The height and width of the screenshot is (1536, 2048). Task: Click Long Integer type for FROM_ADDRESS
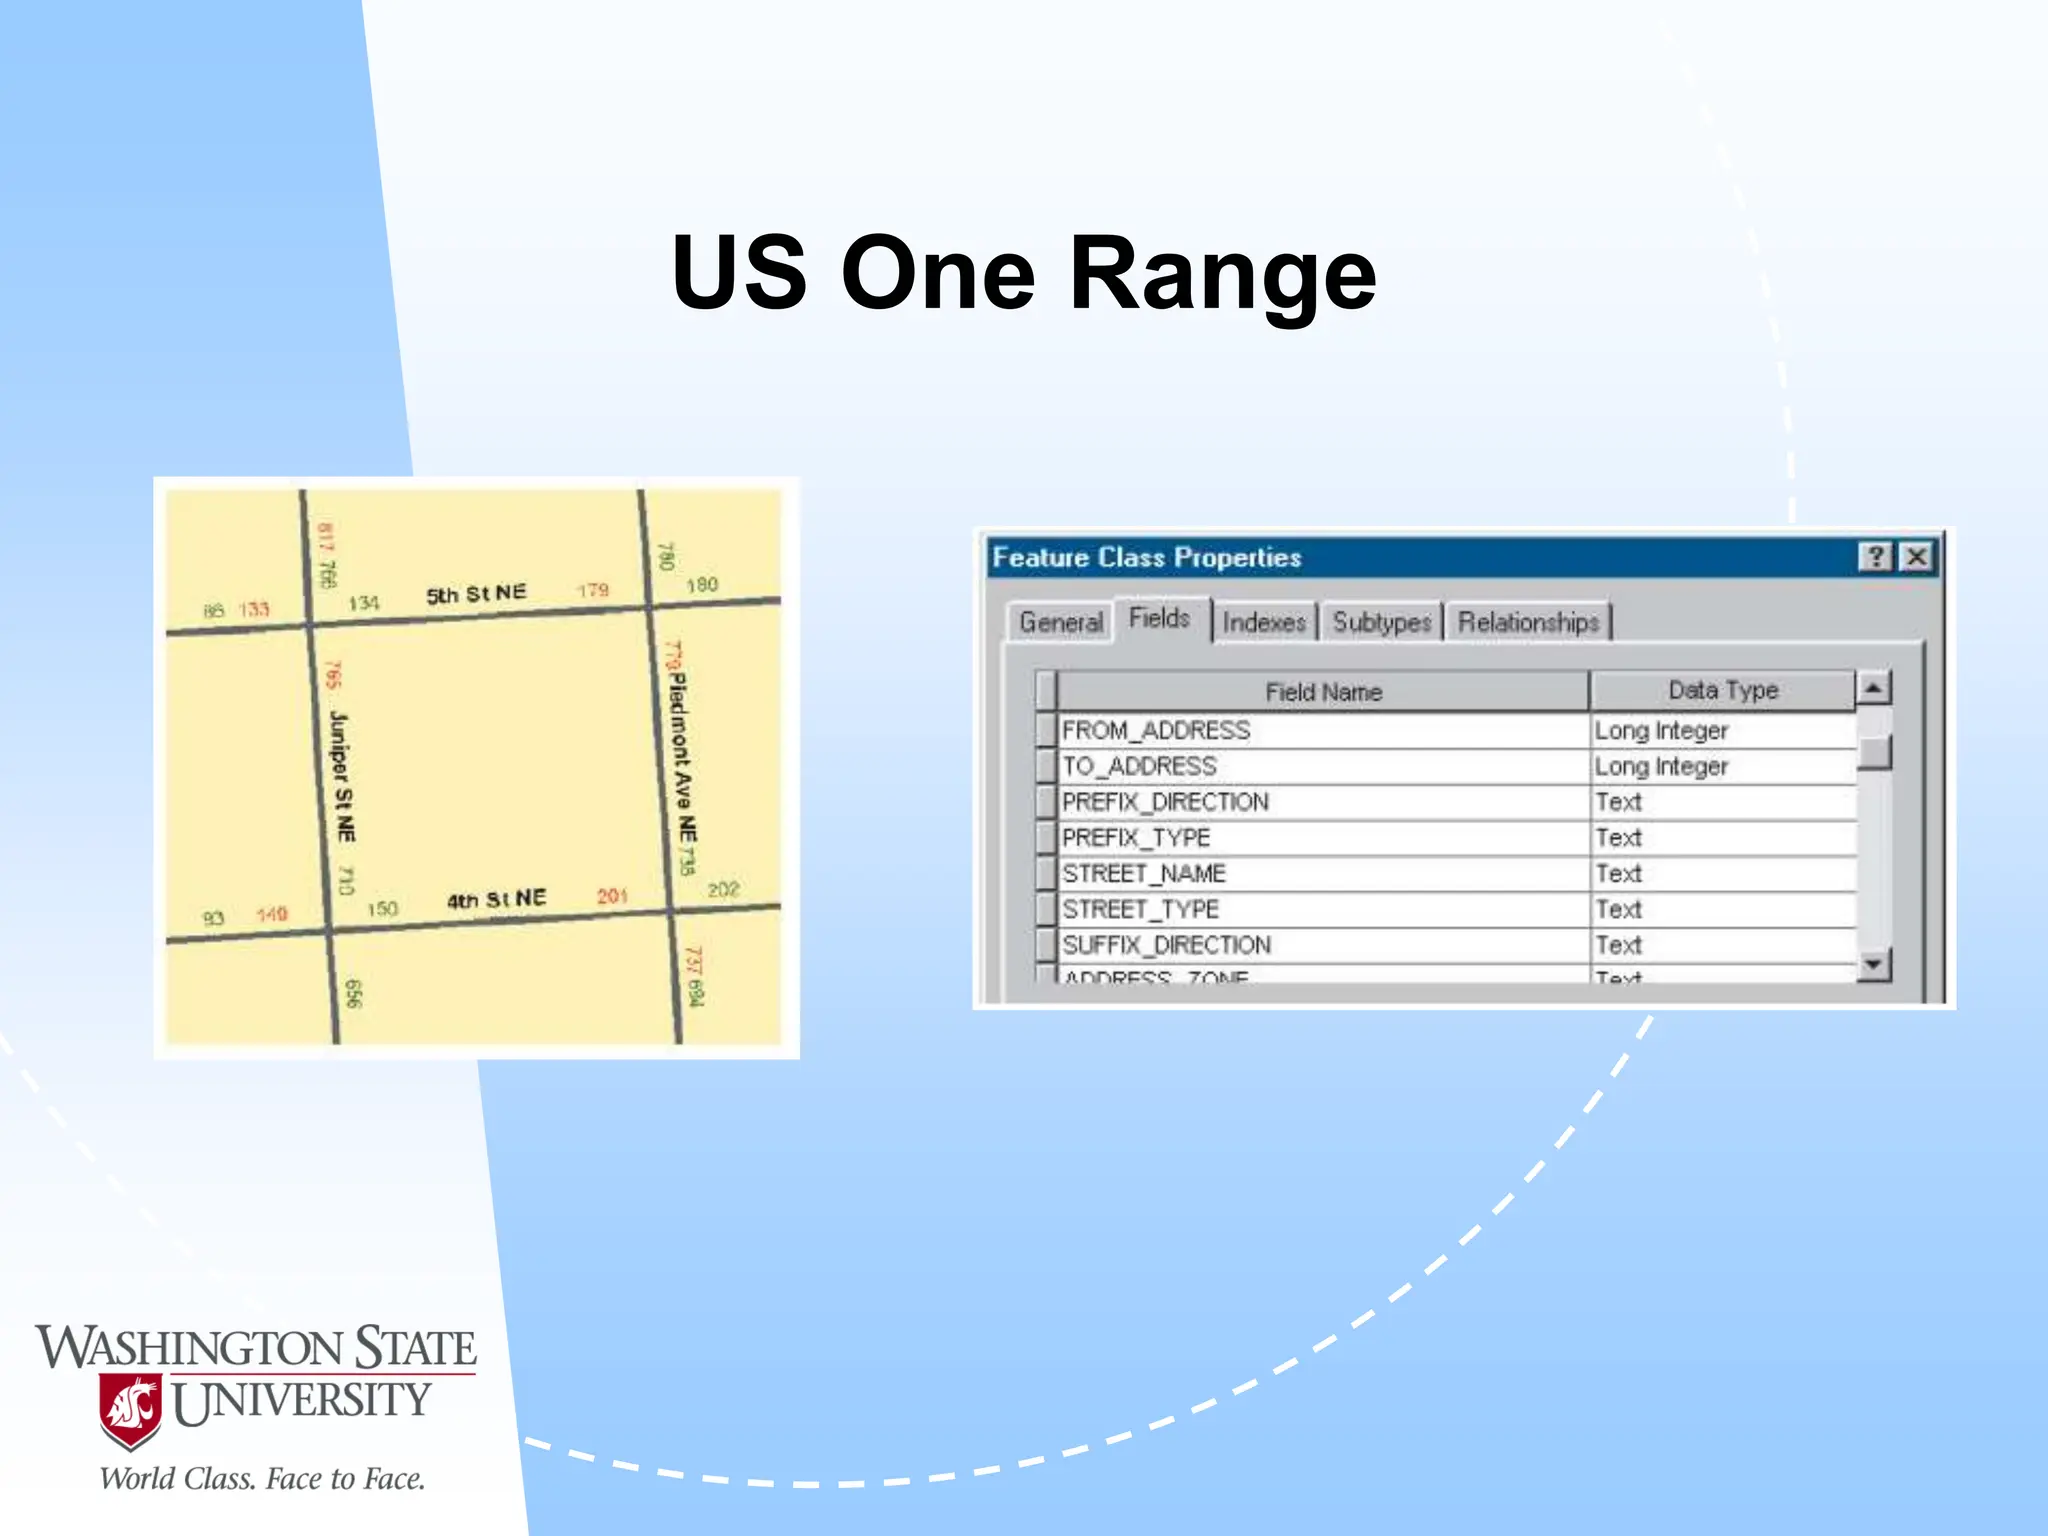[1722, 731]
